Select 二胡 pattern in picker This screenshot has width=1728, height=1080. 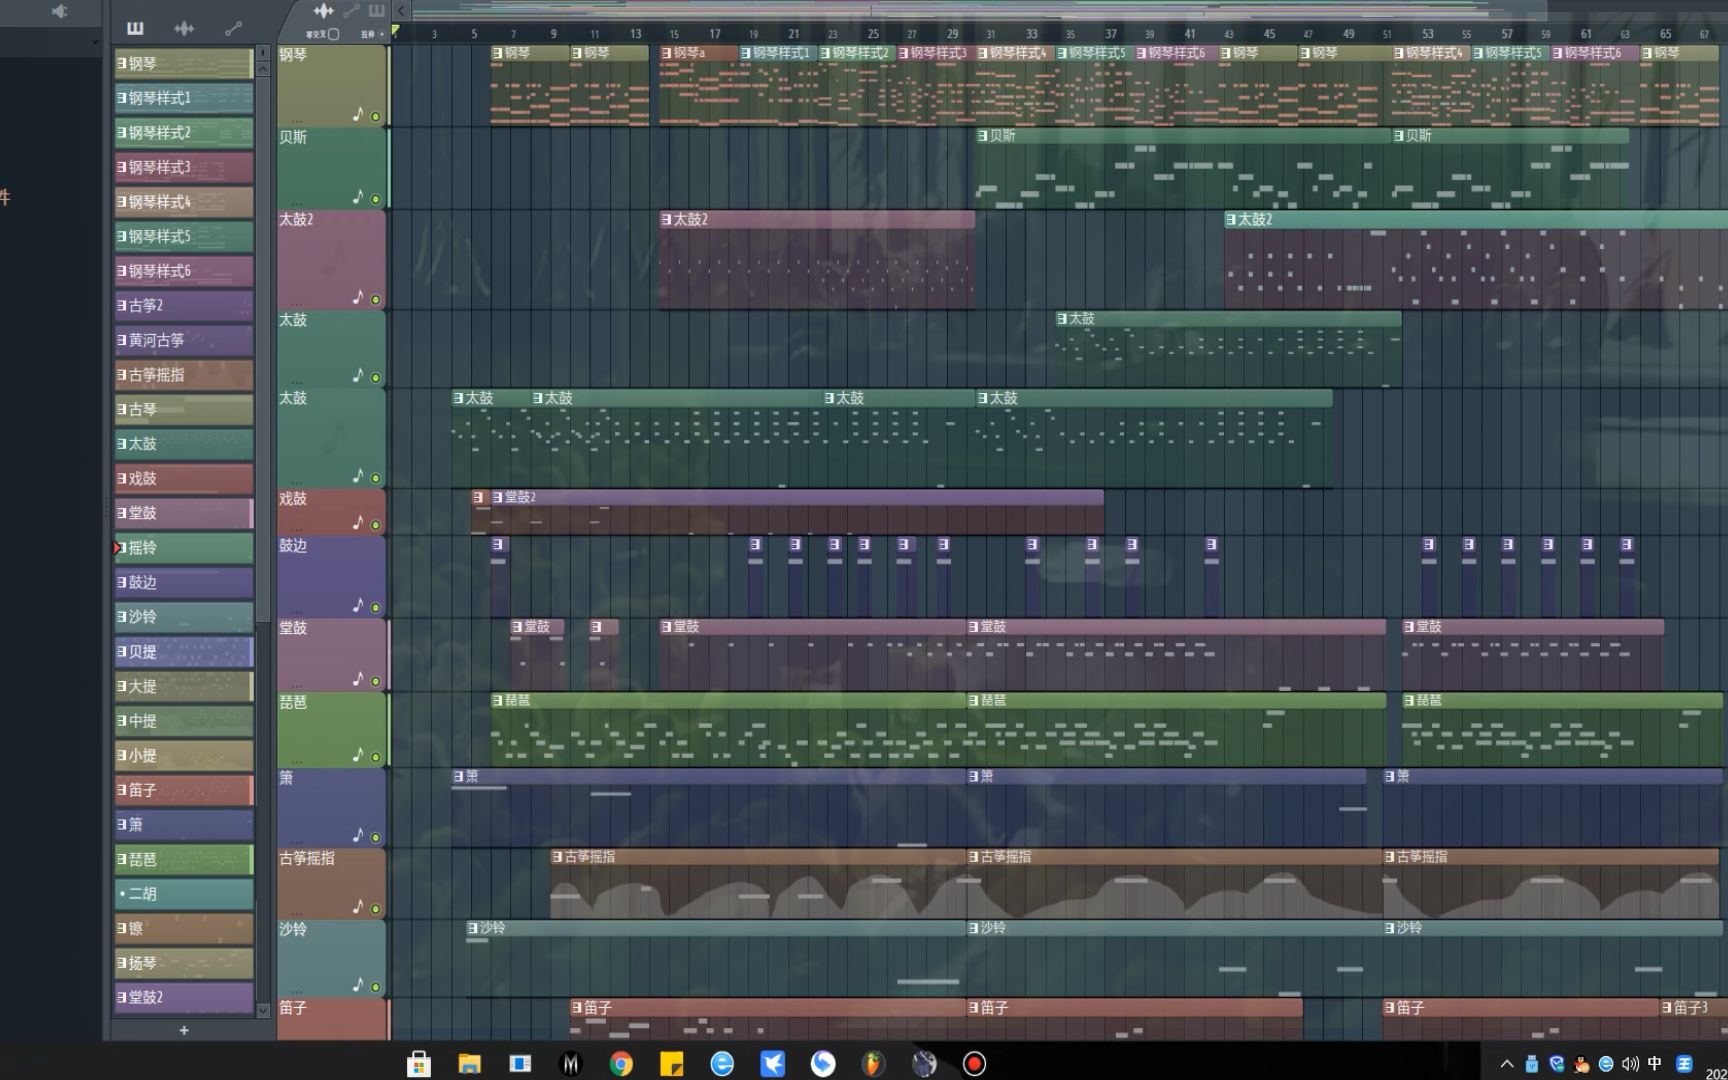[x=184, y=894]
